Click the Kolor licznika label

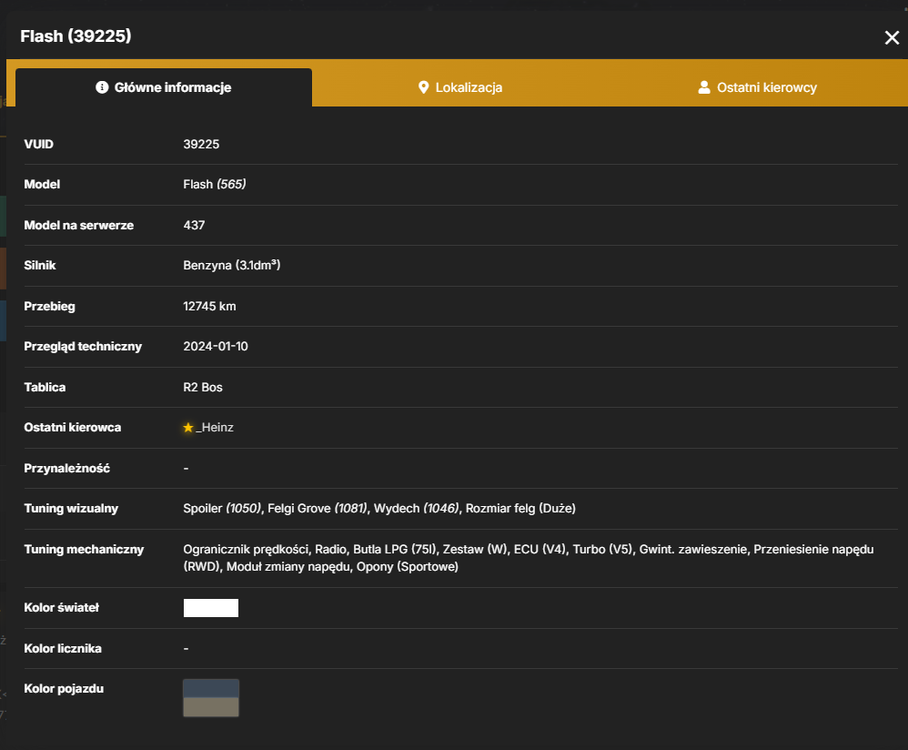(63, 649)
